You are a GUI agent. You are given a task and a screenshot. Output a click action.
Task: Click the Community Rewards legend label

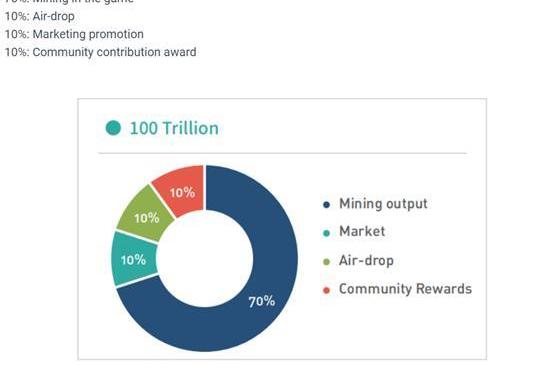point(405,289)
